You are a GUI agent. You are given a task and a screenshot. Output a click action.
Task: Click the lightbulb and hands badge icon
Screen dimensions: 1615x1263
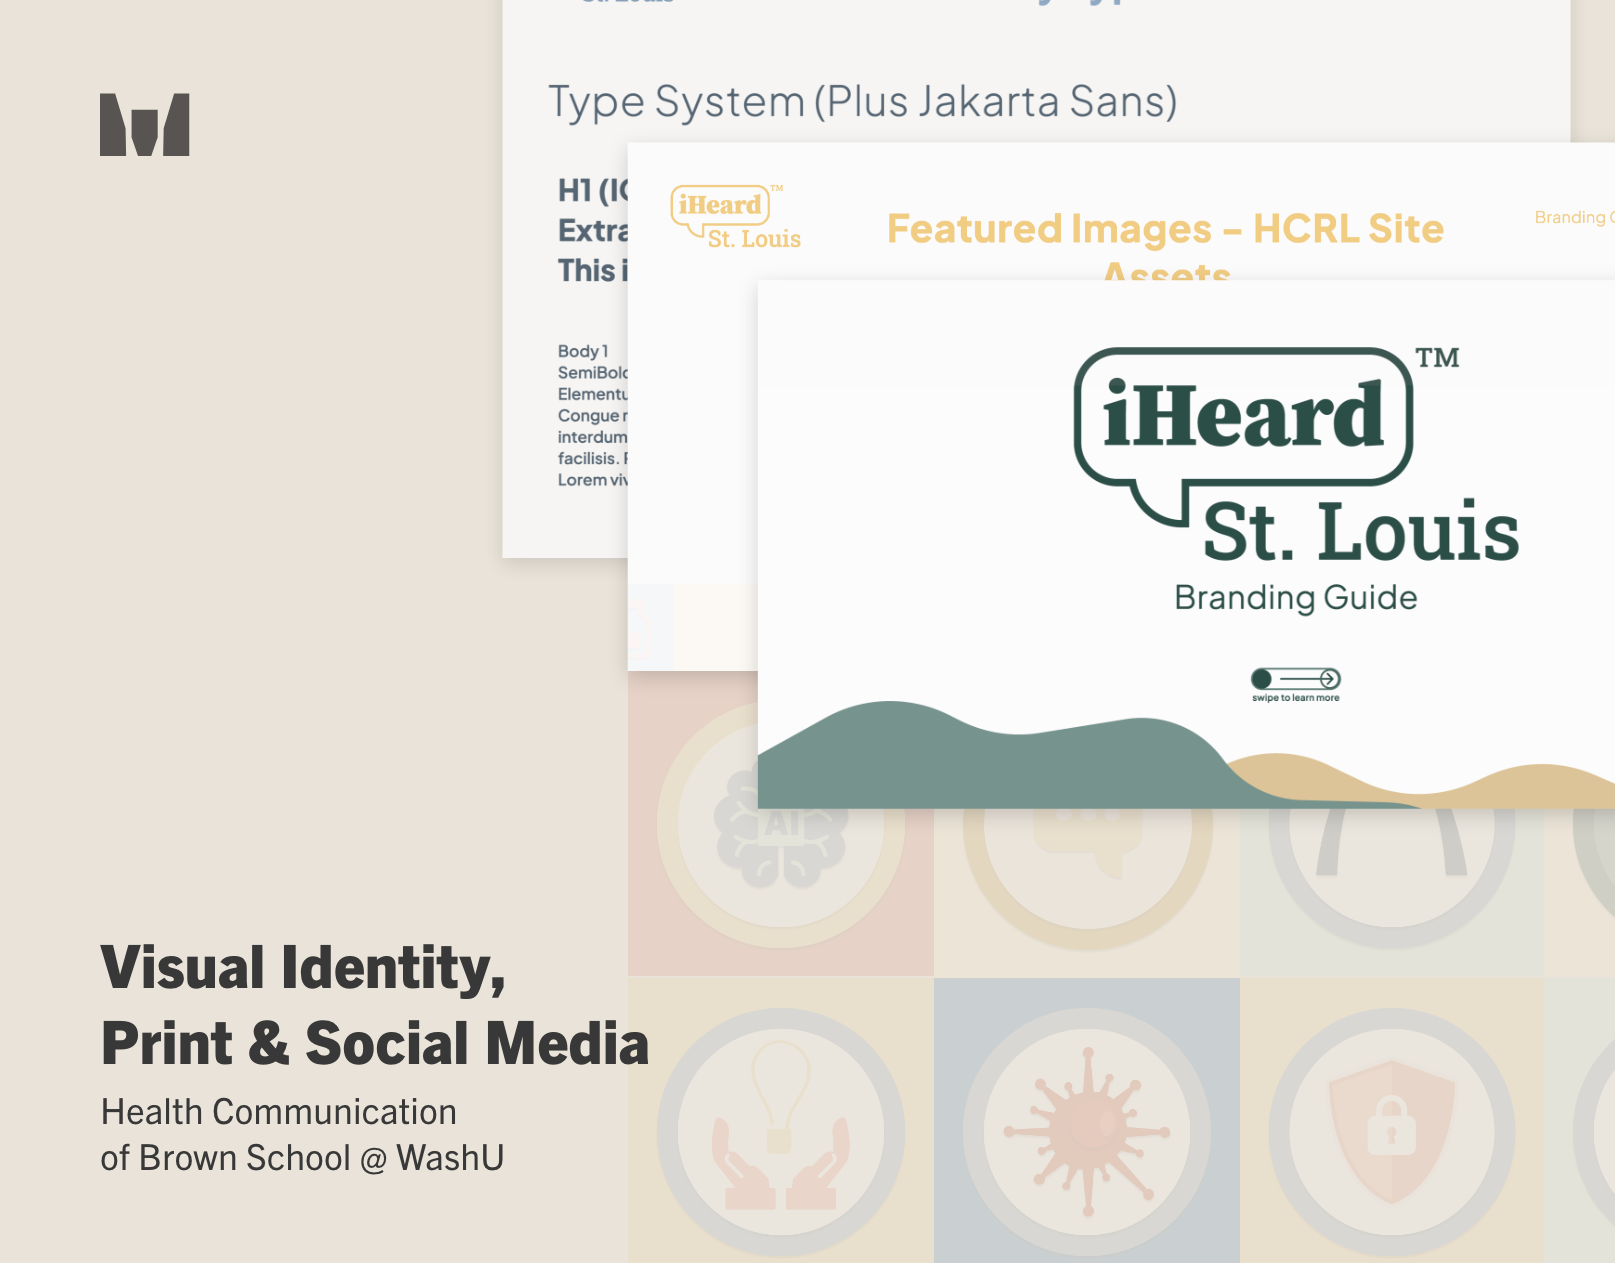[x=781, y=1132]
